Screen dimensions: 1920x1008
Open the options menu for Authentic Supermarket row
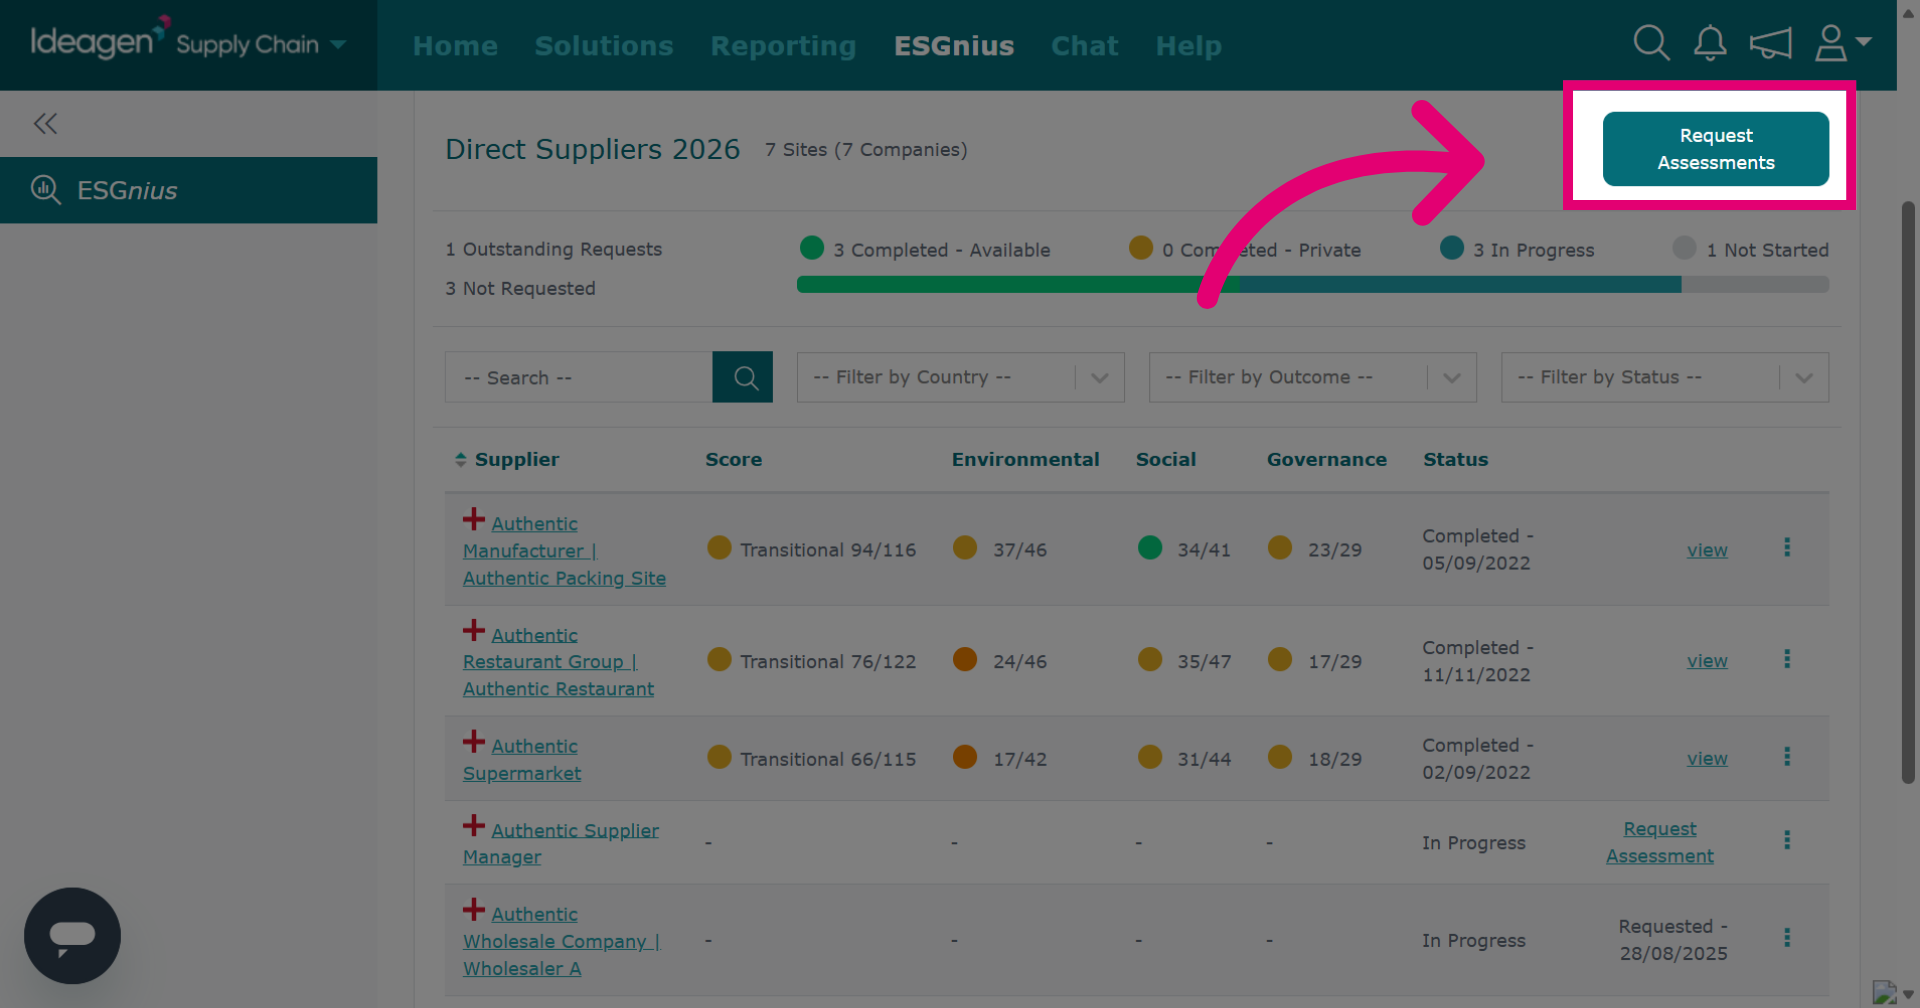(x=1787, y=757)
